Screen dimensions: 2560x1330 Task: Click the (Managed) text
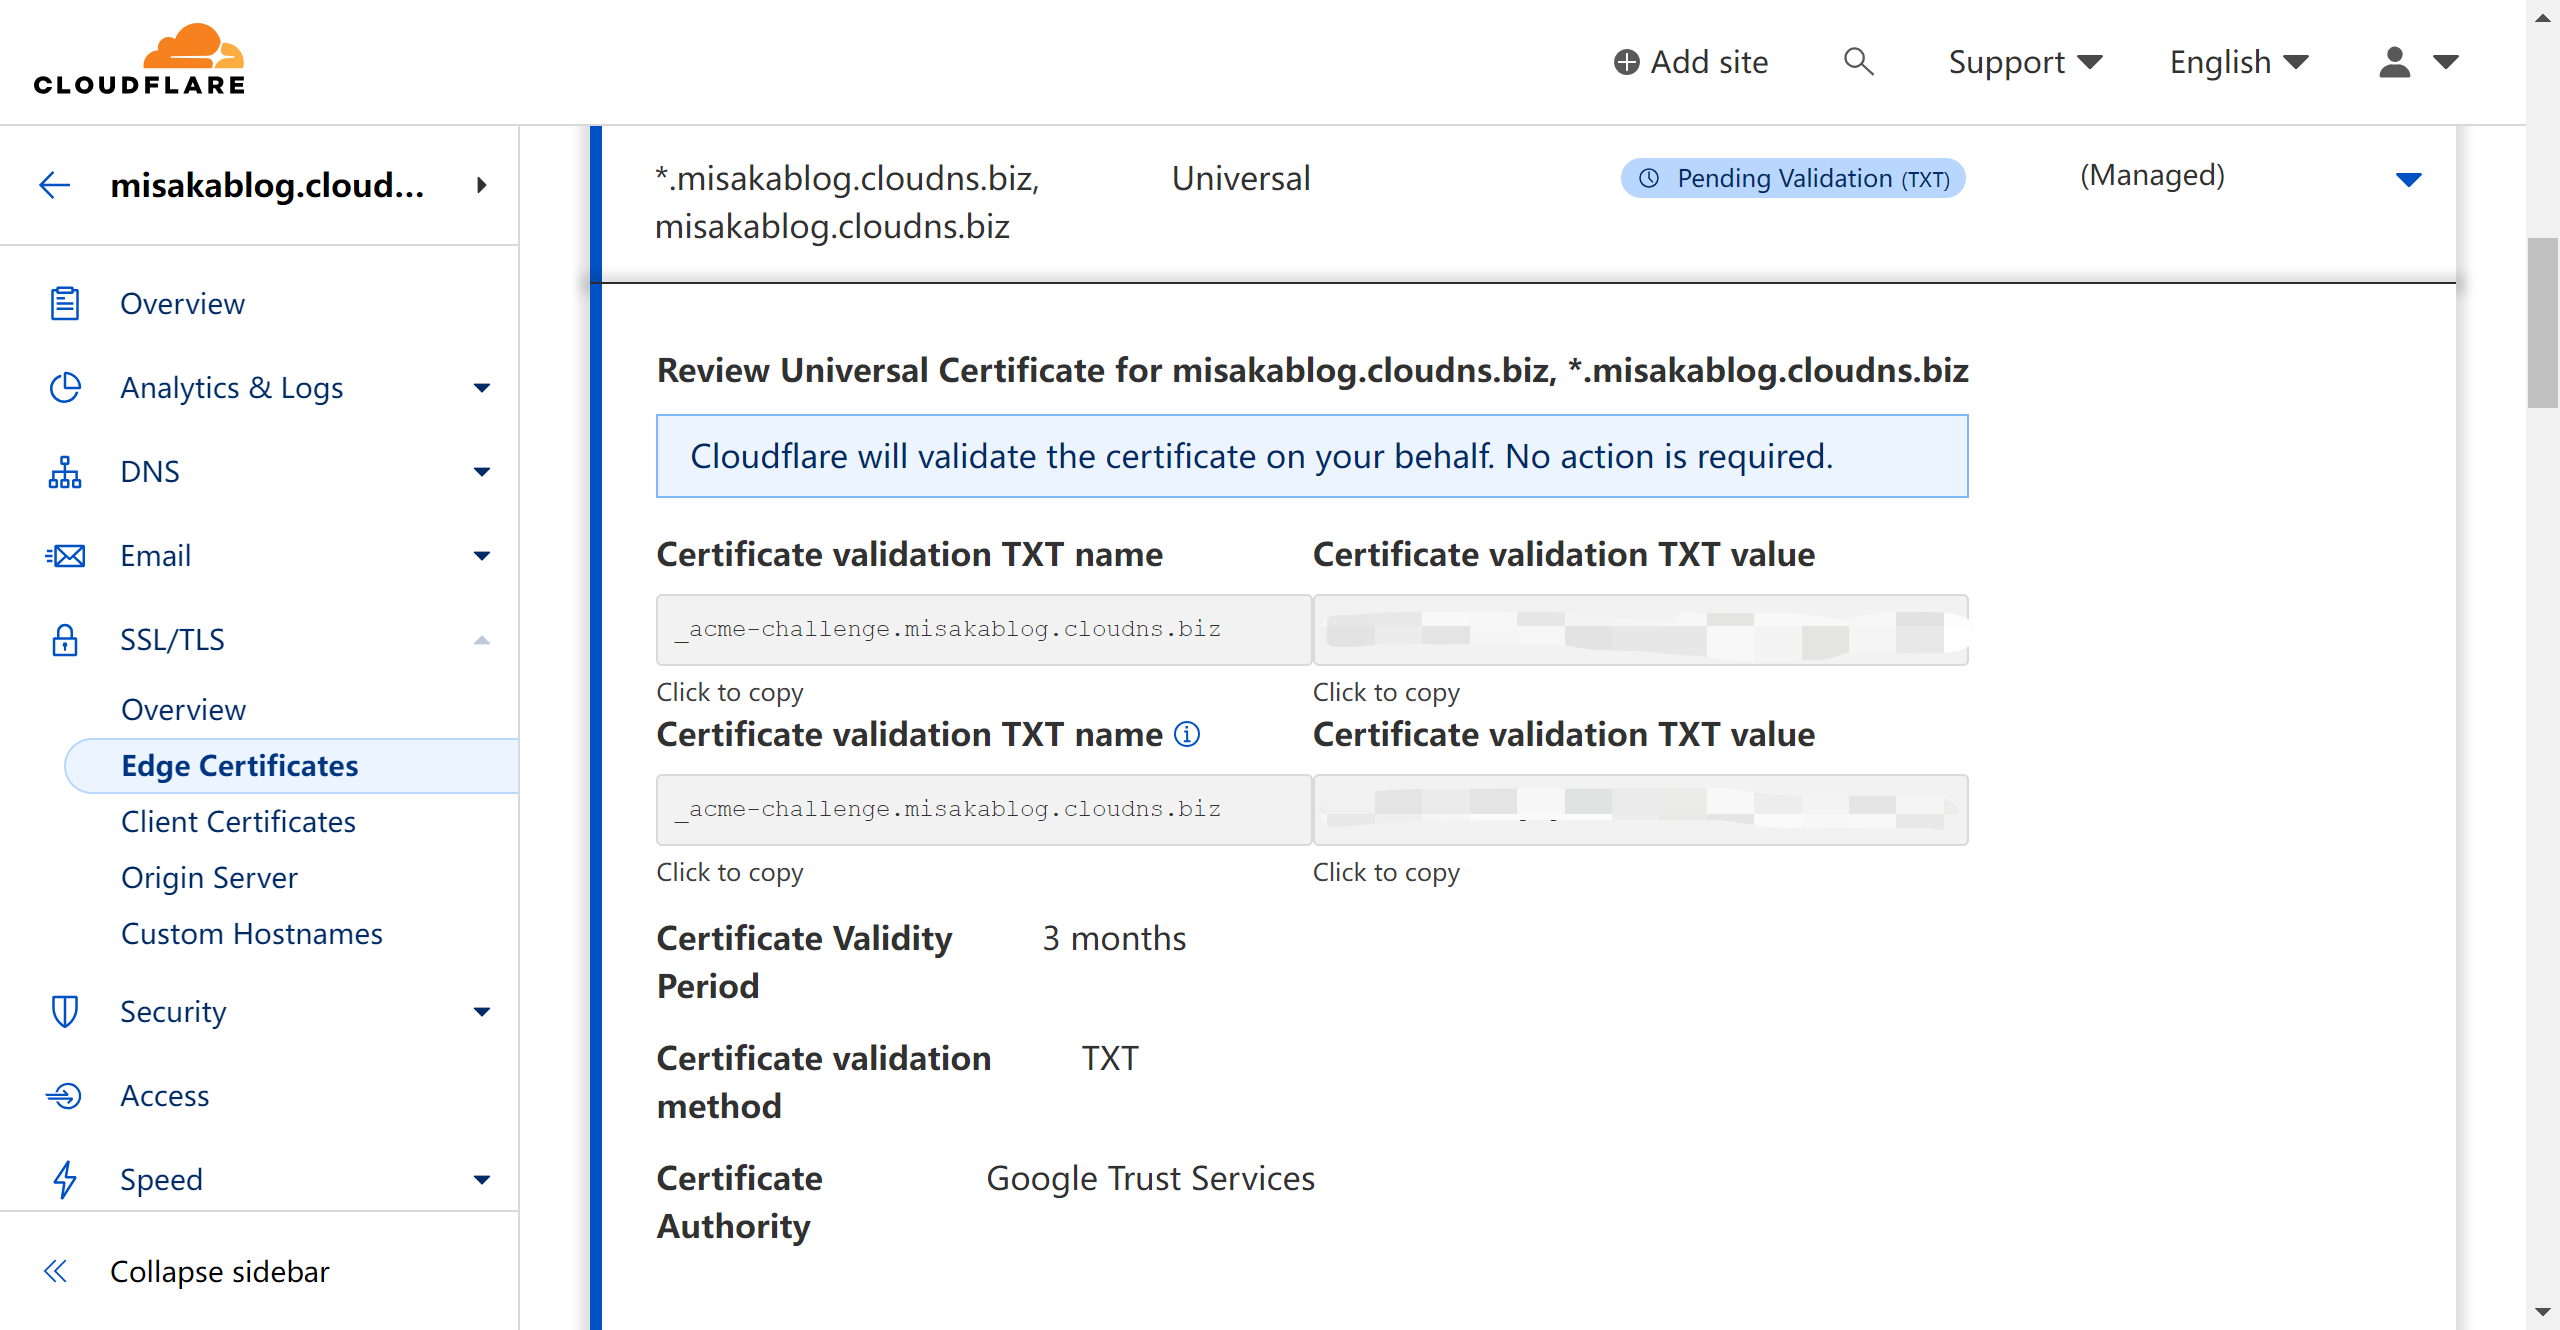2152,175
